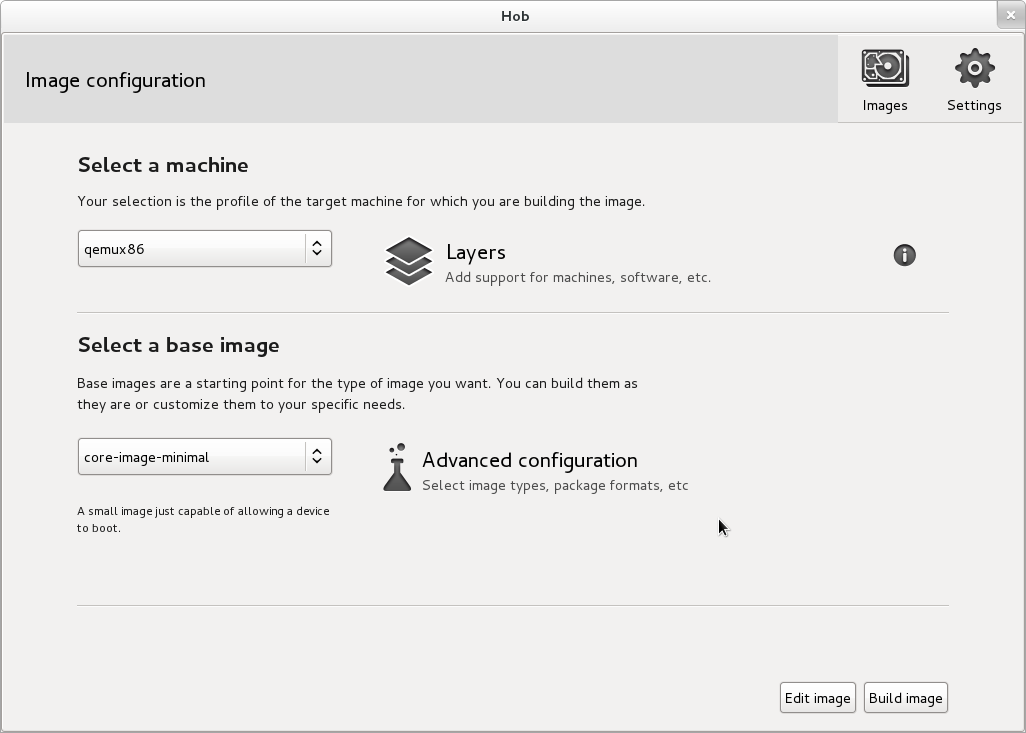
Task: Click 'A small image just capable' description
Action: pos(203,520)
